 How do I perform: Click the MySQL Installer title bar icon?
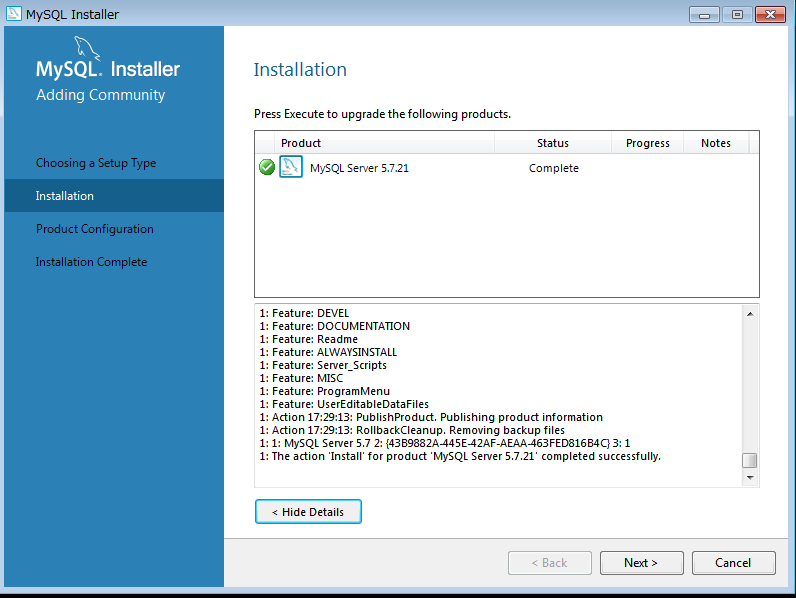tap(14, 14)
